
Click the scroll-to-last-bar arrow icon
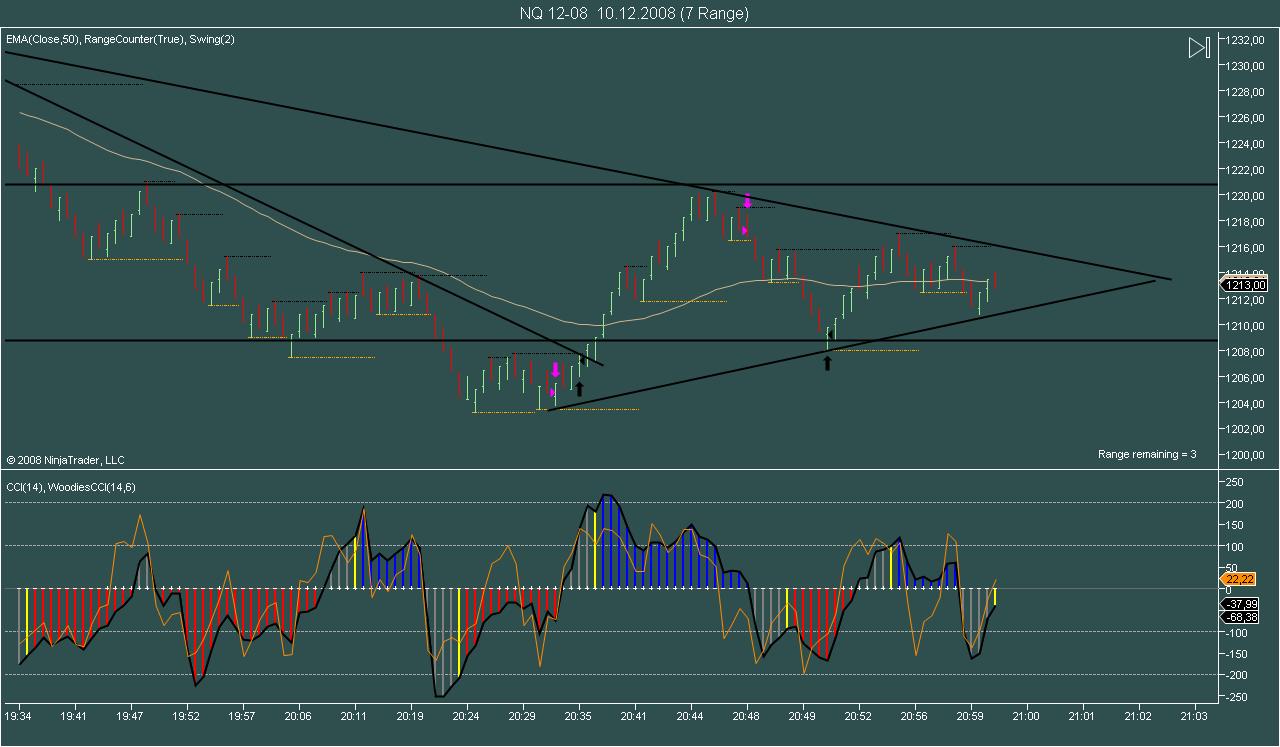coord(1199,47)
